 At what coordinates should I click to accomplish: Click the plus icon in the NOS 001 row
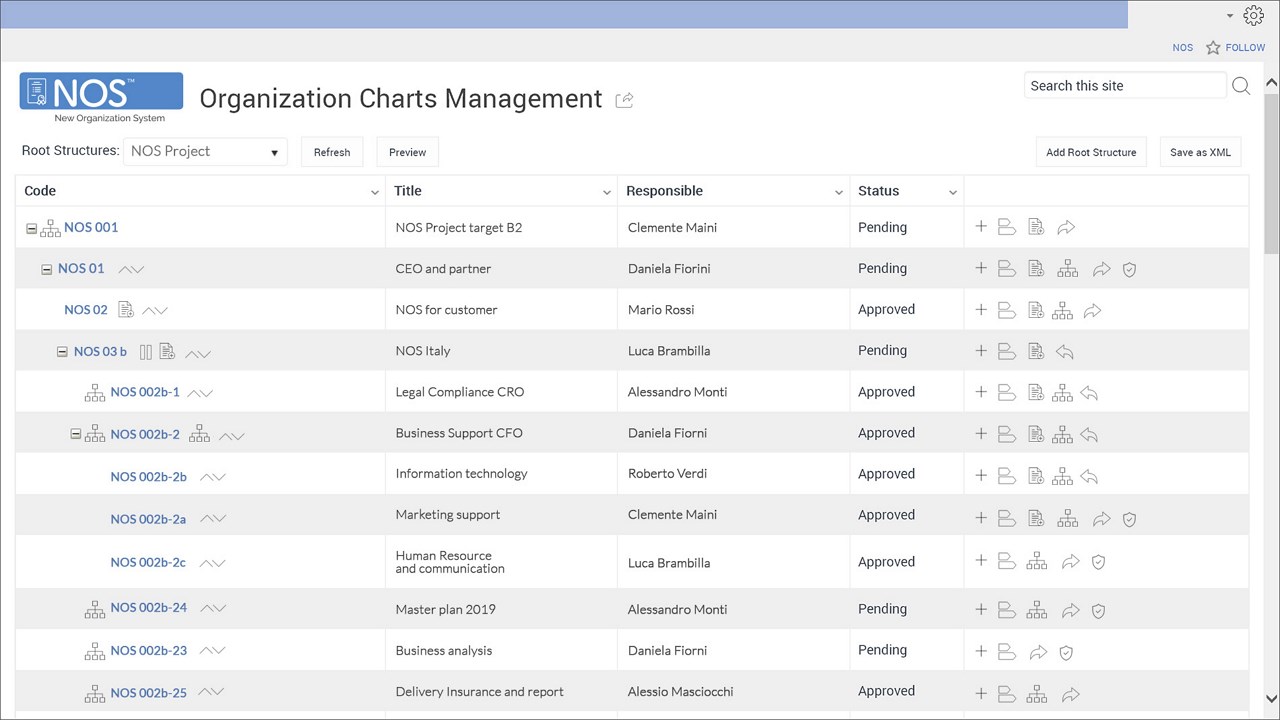coord(981,227)
